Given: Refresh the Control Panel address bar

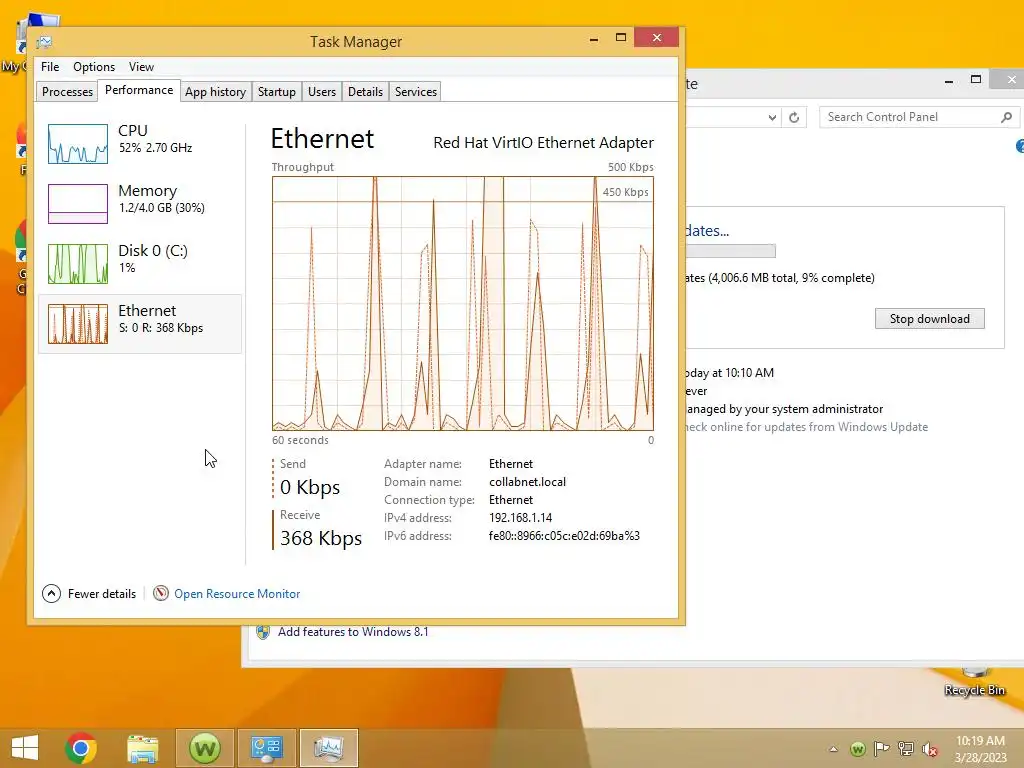Looking at the screenshot, I should 794,118.
